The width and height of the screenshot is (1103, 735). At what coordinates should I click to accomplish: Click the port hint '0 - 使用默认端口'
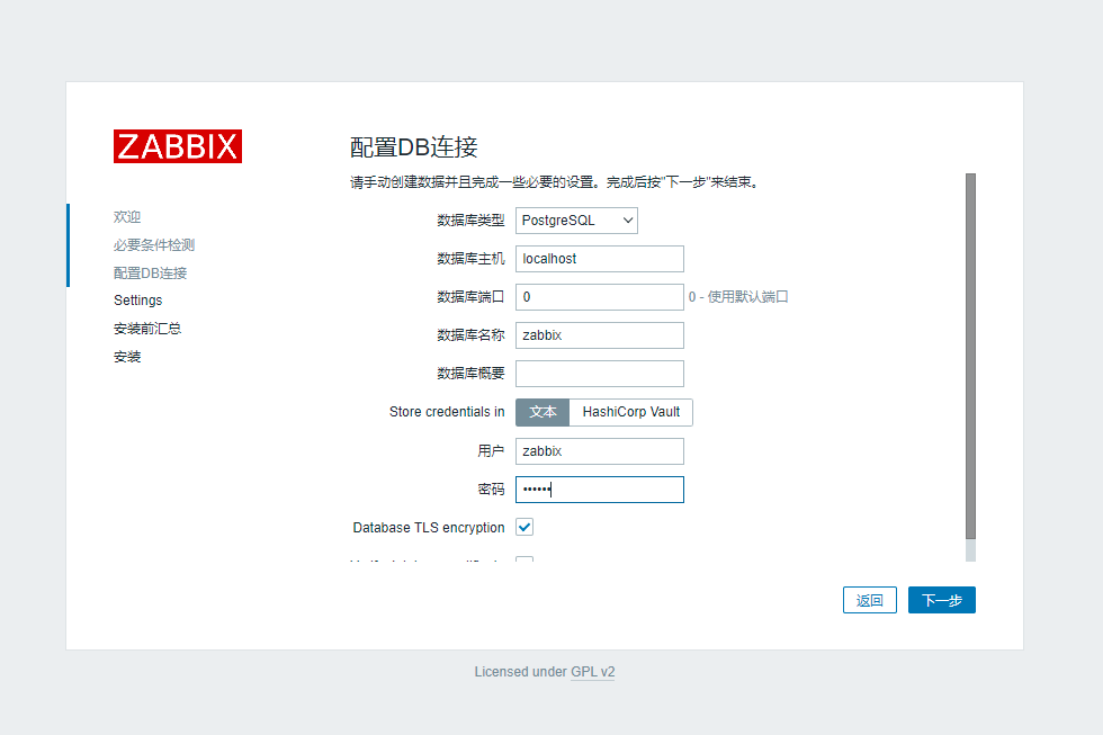(x=738, y=297)
